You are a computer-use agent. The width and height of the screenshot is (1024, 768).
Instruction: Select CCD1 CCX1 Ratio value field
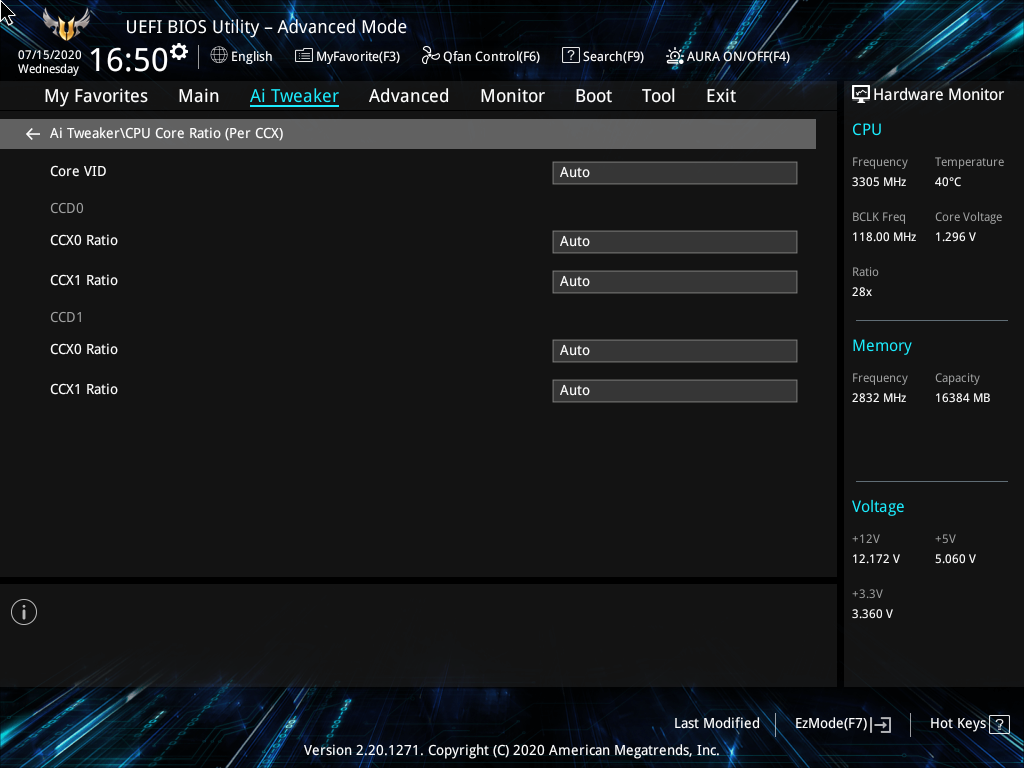[675, 391]
